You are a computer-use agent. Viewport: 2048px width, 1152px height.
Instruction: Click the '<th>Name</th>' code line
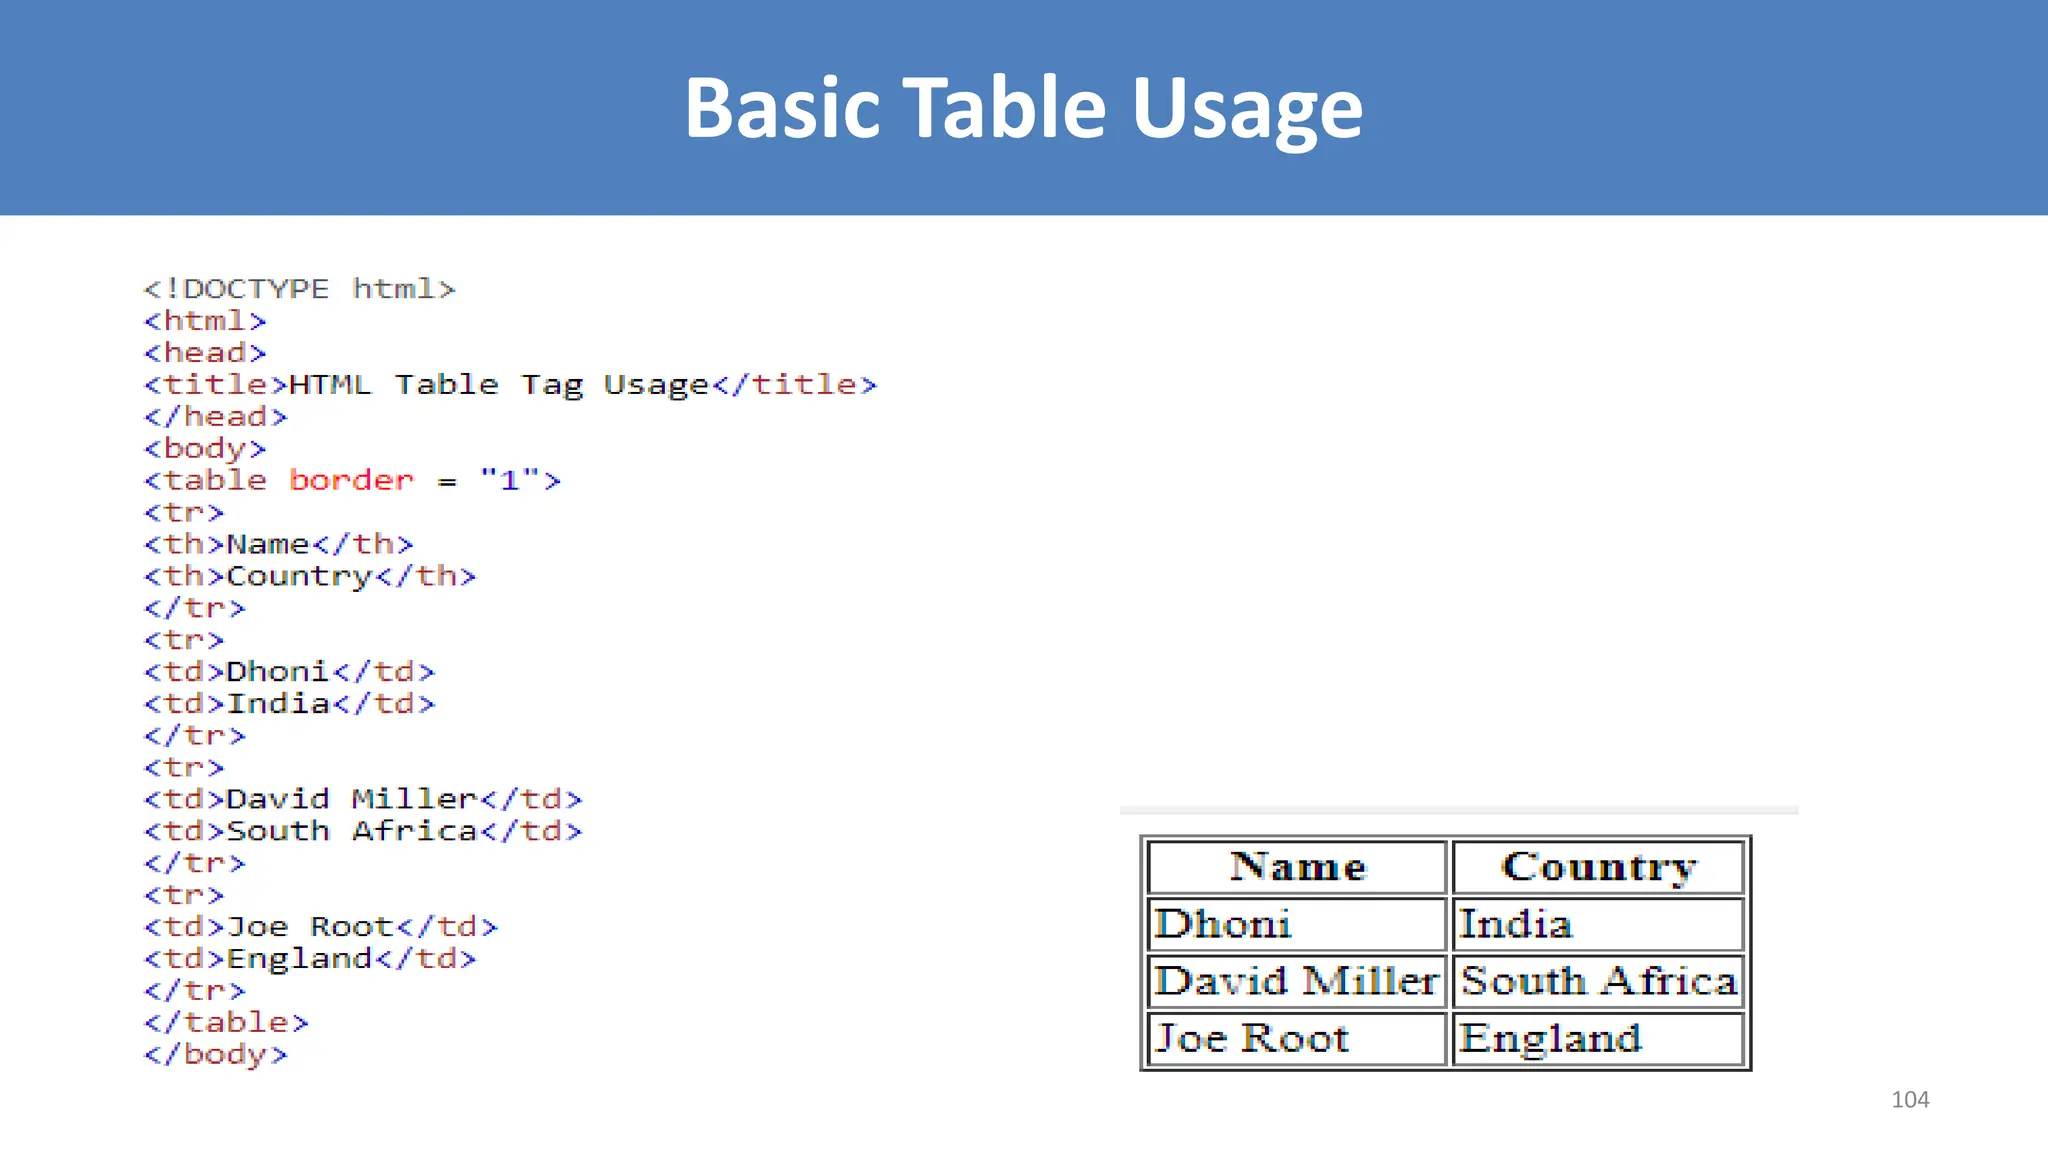click(x=278, y=544)
